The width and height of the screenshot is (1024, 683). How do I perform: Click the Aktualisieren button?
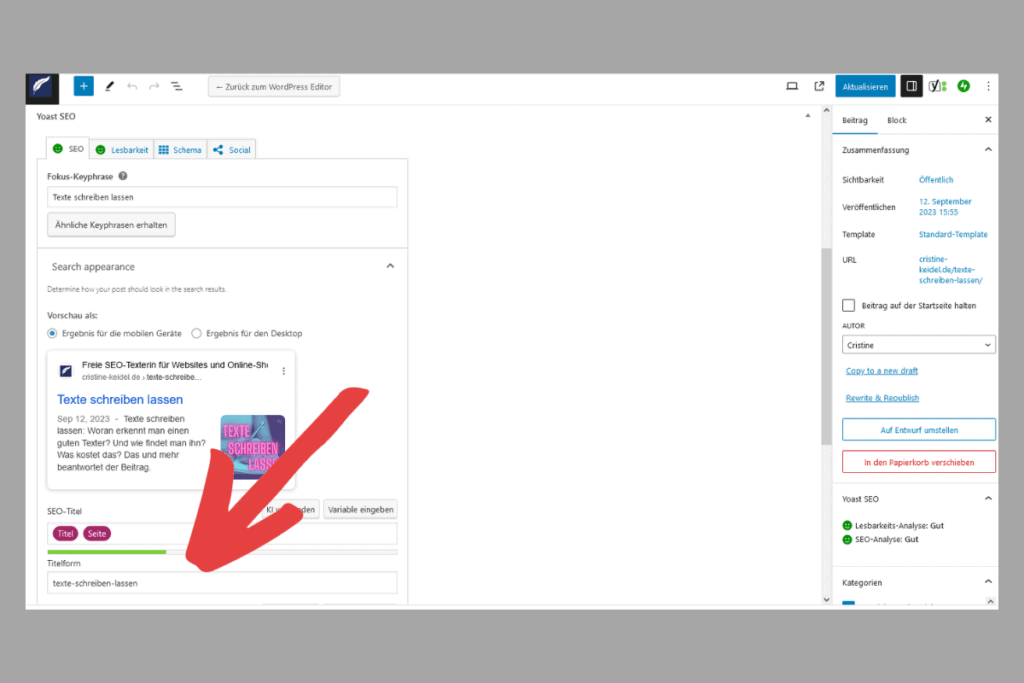pyautogui.click(x=865, y=86)
